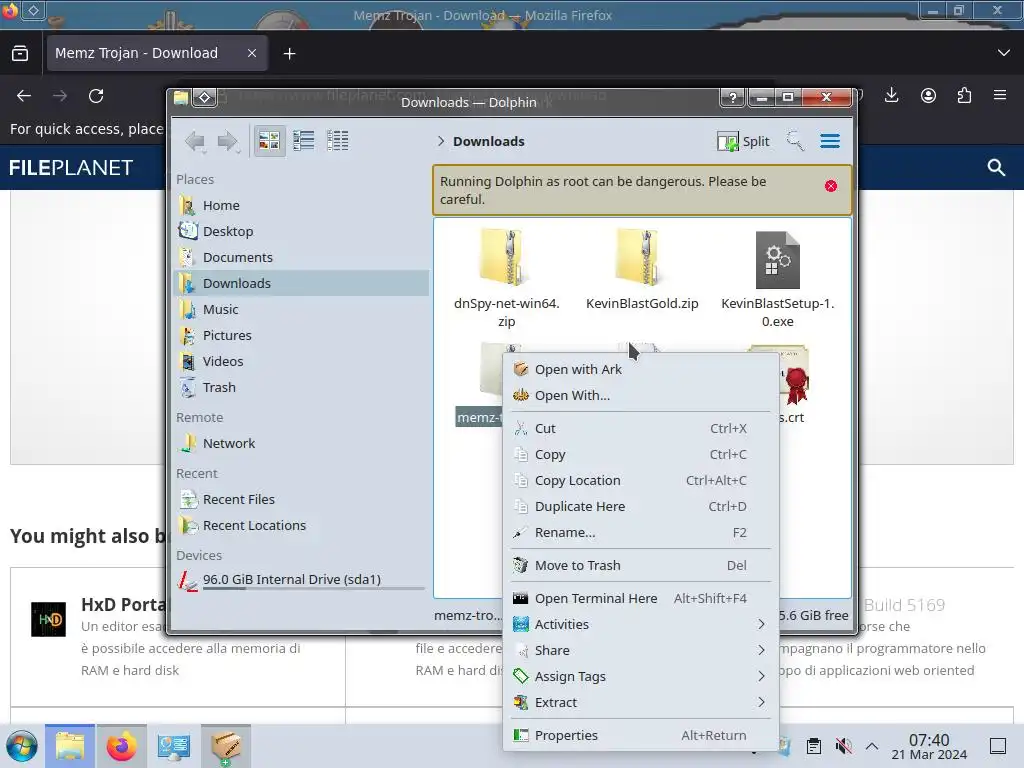Screen dimensions: 1024x768
Task: Choose Copy Location from context menu
Action: click(640, 481)
